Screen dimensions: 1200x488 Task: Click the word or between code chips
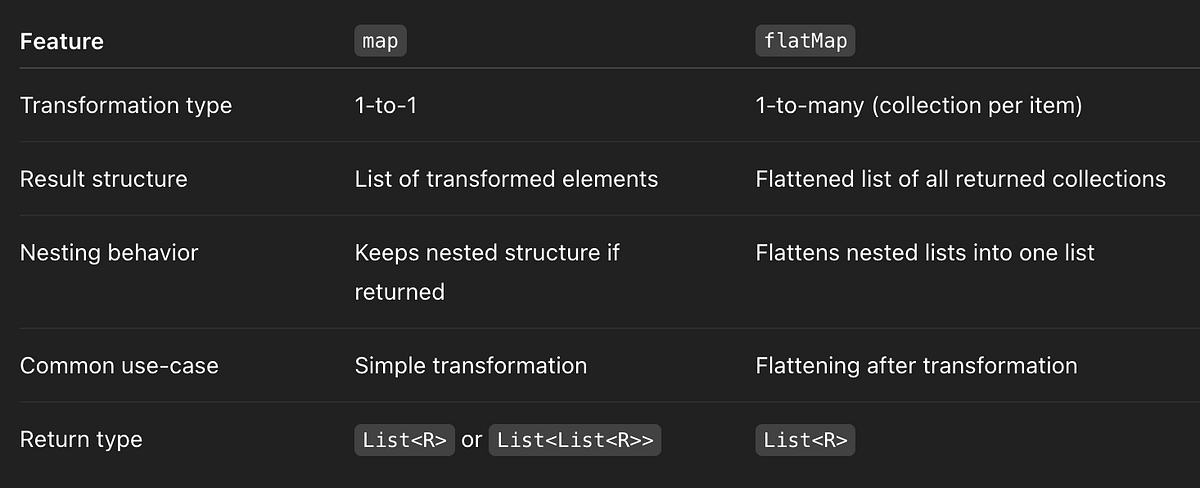(472, 440)
